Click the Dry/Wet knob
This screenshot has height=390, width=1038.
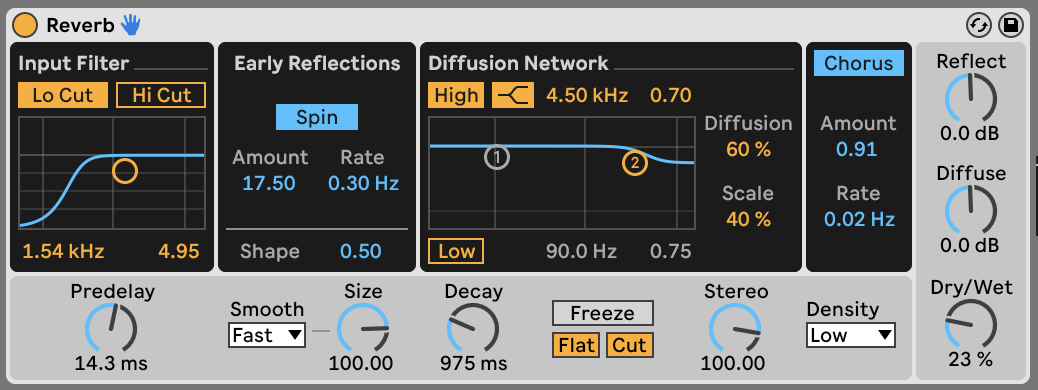click(970, 324)
